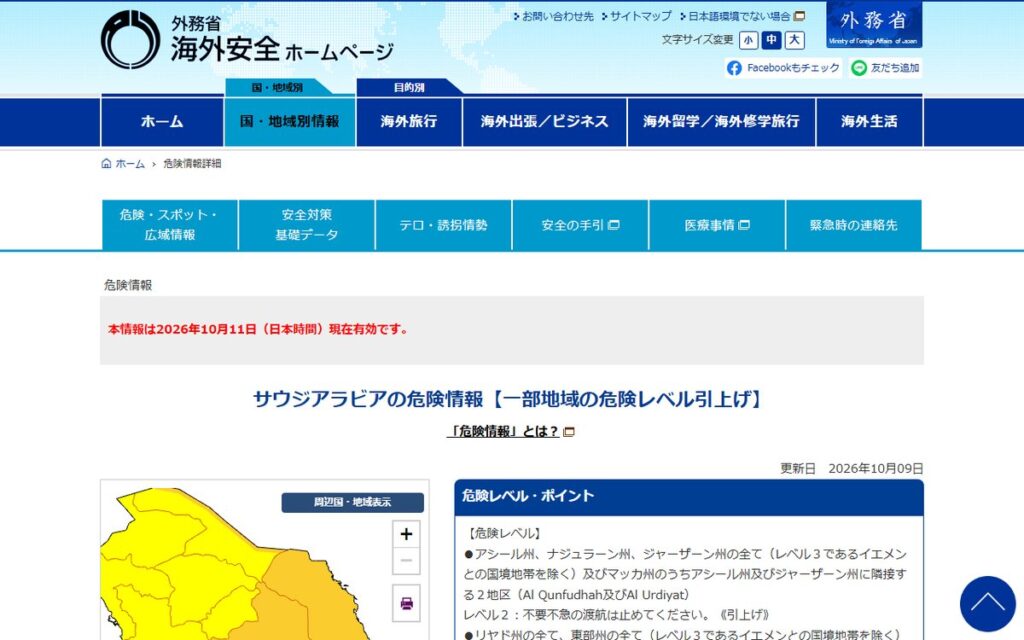Open 医療事情 tab

point(717,225)
